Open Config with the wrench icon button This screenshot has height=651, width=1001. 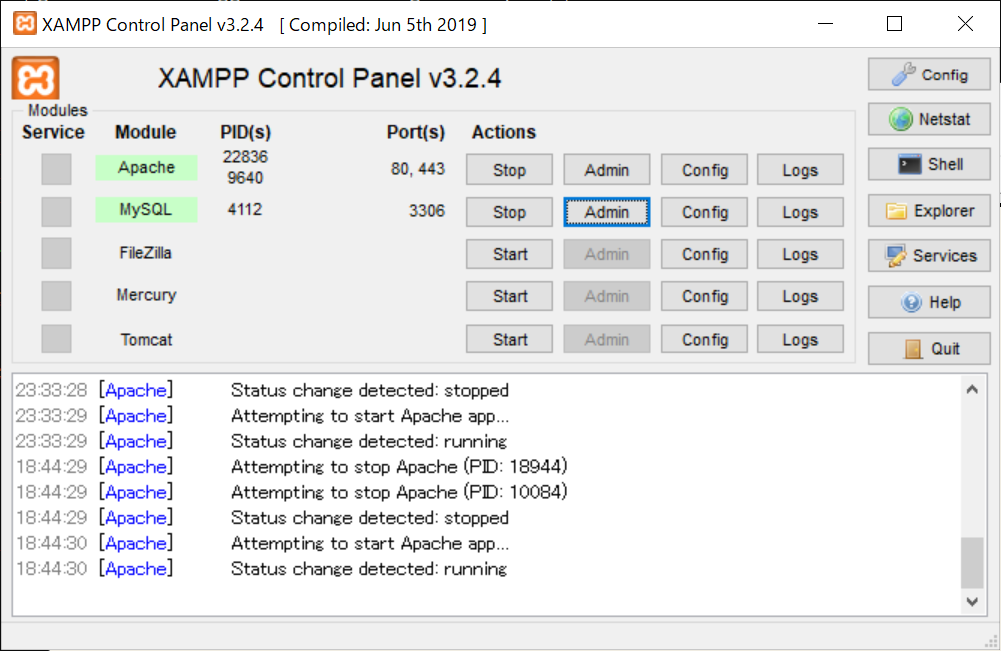929,75
